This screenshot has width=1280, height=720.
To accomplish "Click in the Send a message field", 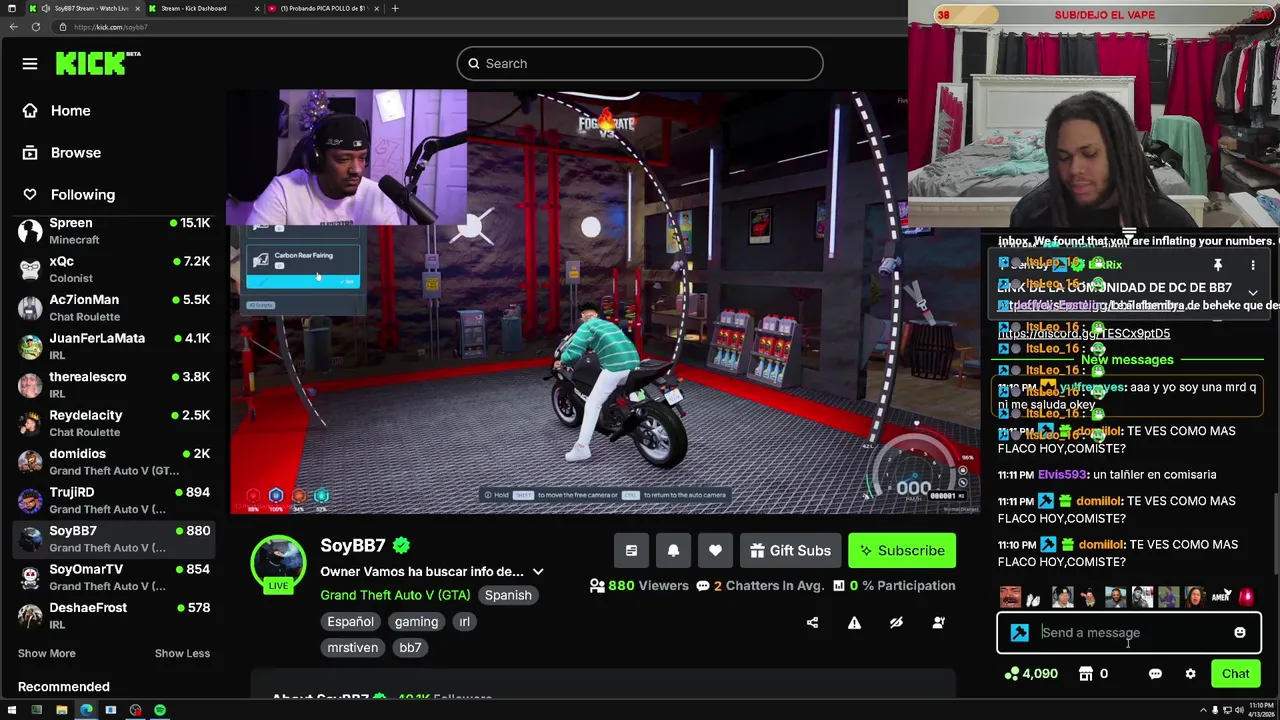I will (x=1128, y=633).
